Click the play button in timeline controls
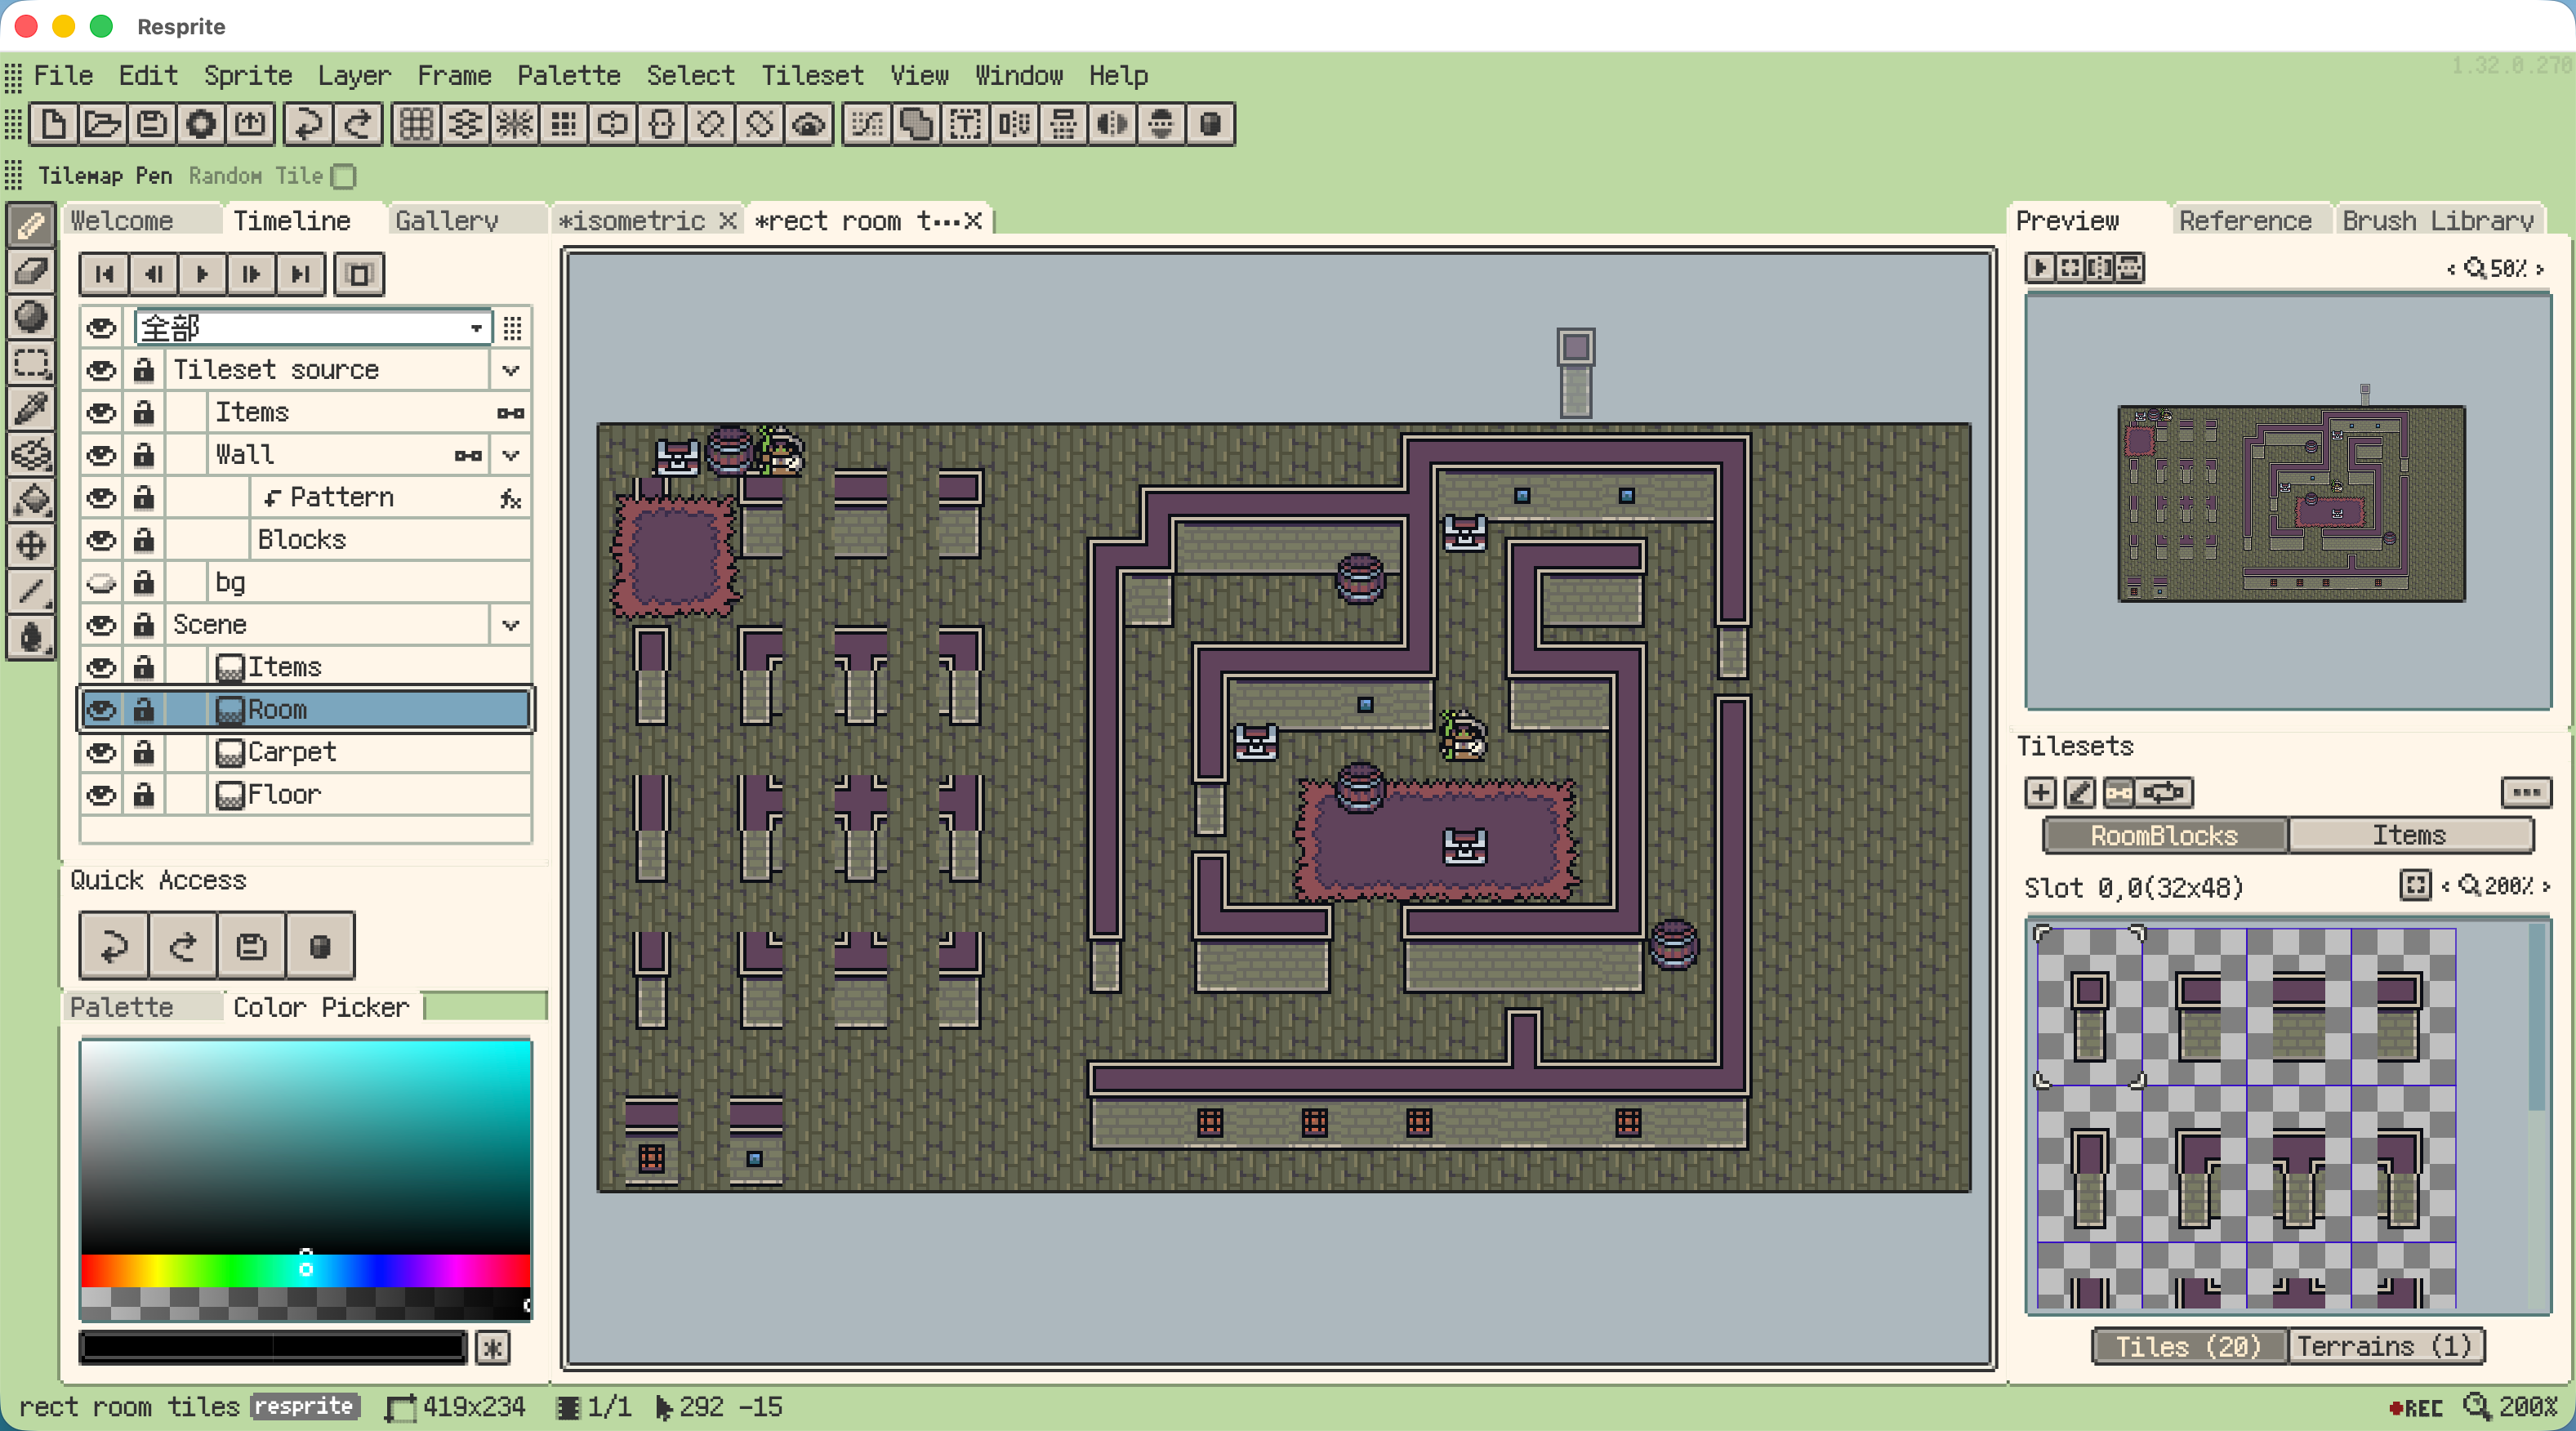Image resolution: width=2576 pixels, height=1431 pixels. 203,274
